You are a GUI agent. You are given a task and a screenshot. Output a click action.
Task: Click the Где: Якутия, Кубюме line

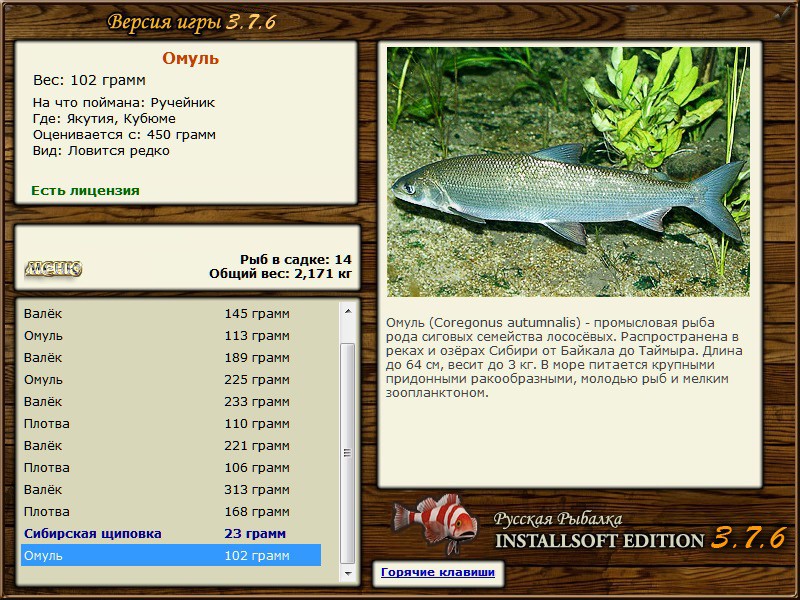pos(104,118)
